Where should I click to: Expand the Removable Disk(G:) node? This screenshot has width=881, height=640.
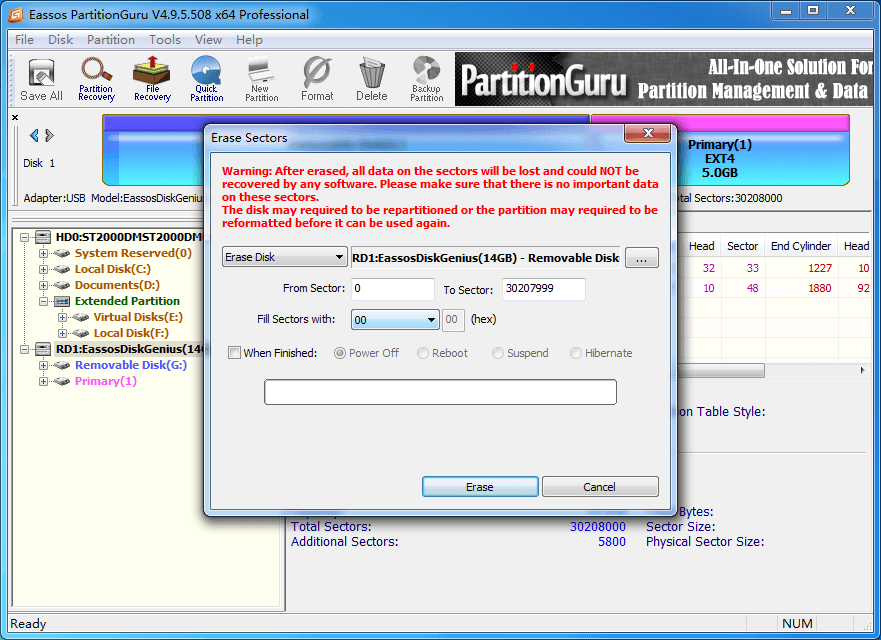point(43,366)
